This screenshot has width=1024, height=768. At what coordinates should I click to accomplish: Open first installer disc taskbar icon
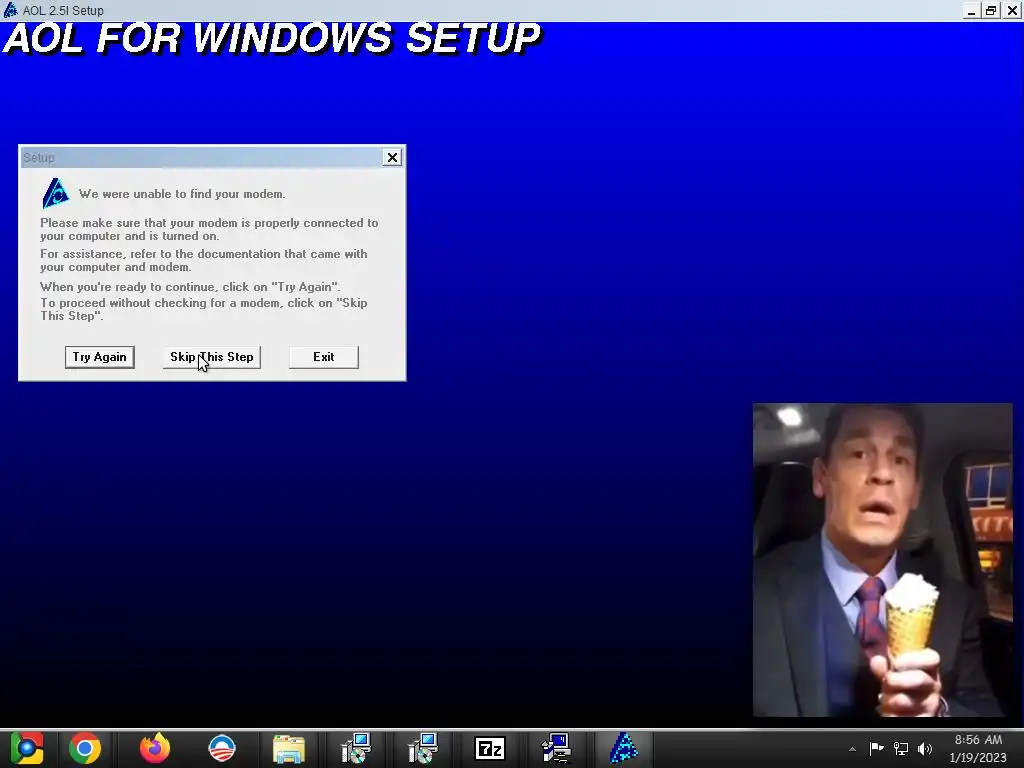point(356,748)
